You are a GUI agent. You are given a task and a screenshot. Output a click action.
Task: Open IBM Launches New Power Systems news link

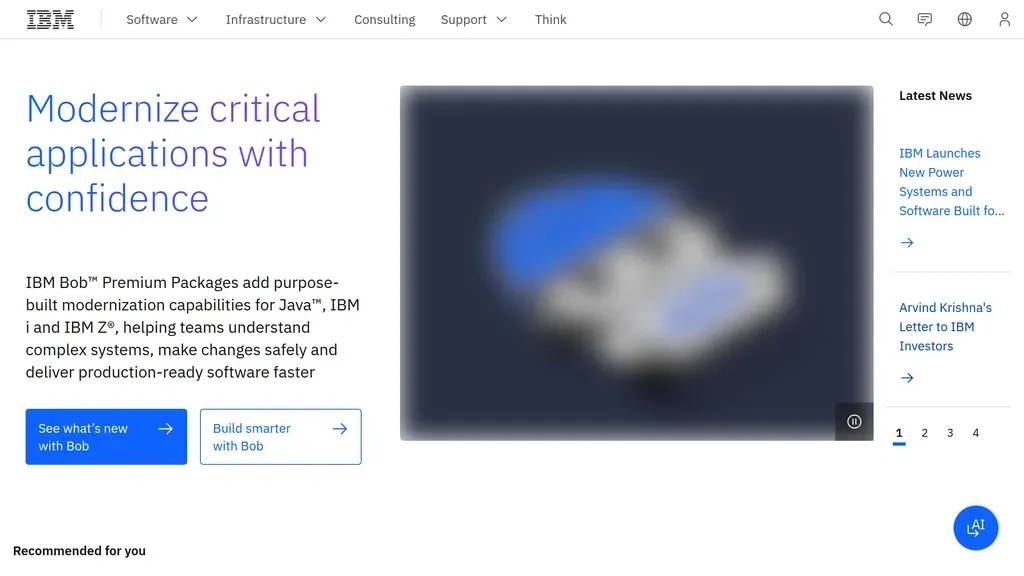coord(952,182)
